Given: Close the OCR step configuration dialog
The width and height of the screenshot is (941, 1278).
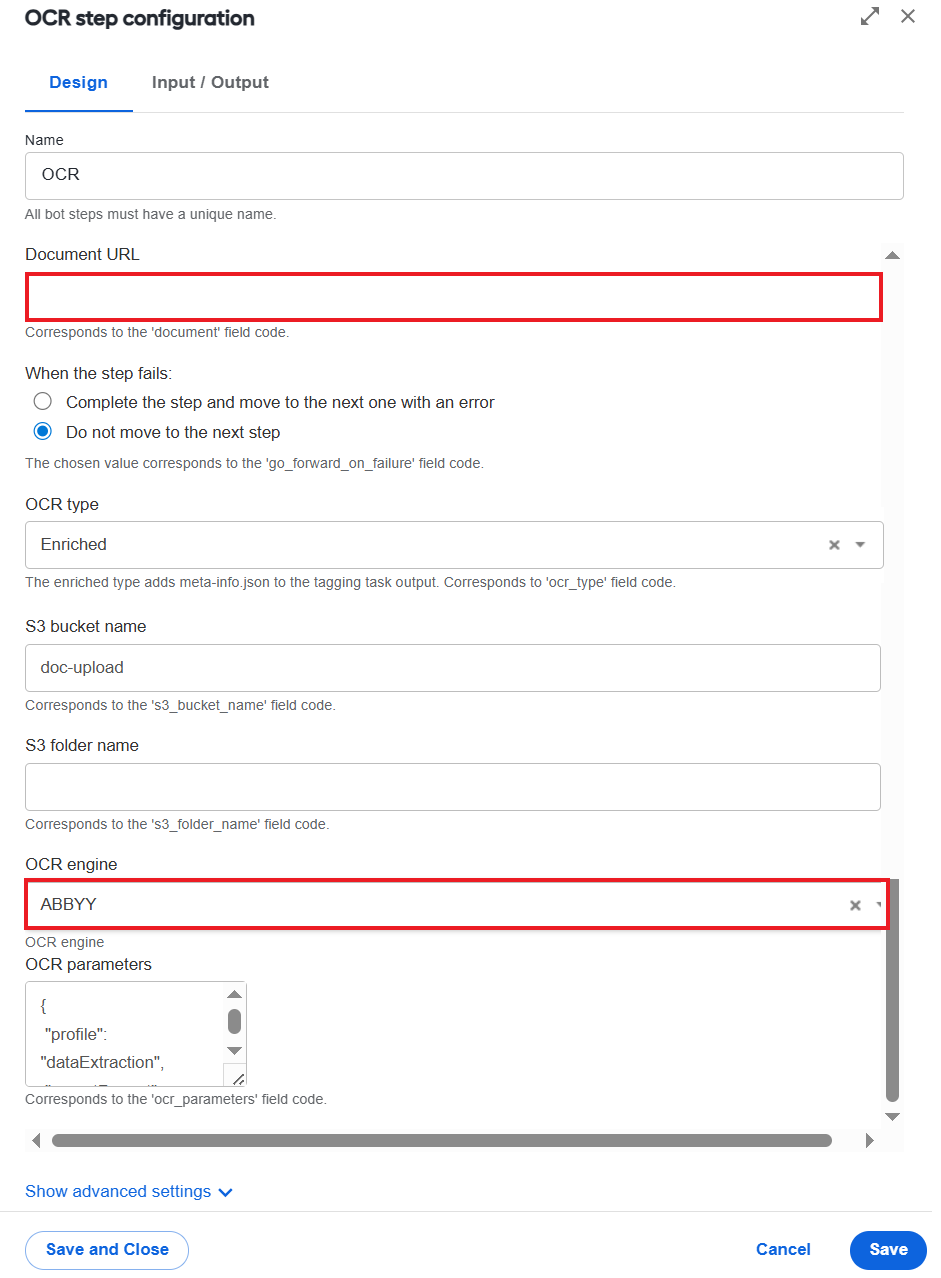Looking at the screenshot, I should tap(908, 16).
